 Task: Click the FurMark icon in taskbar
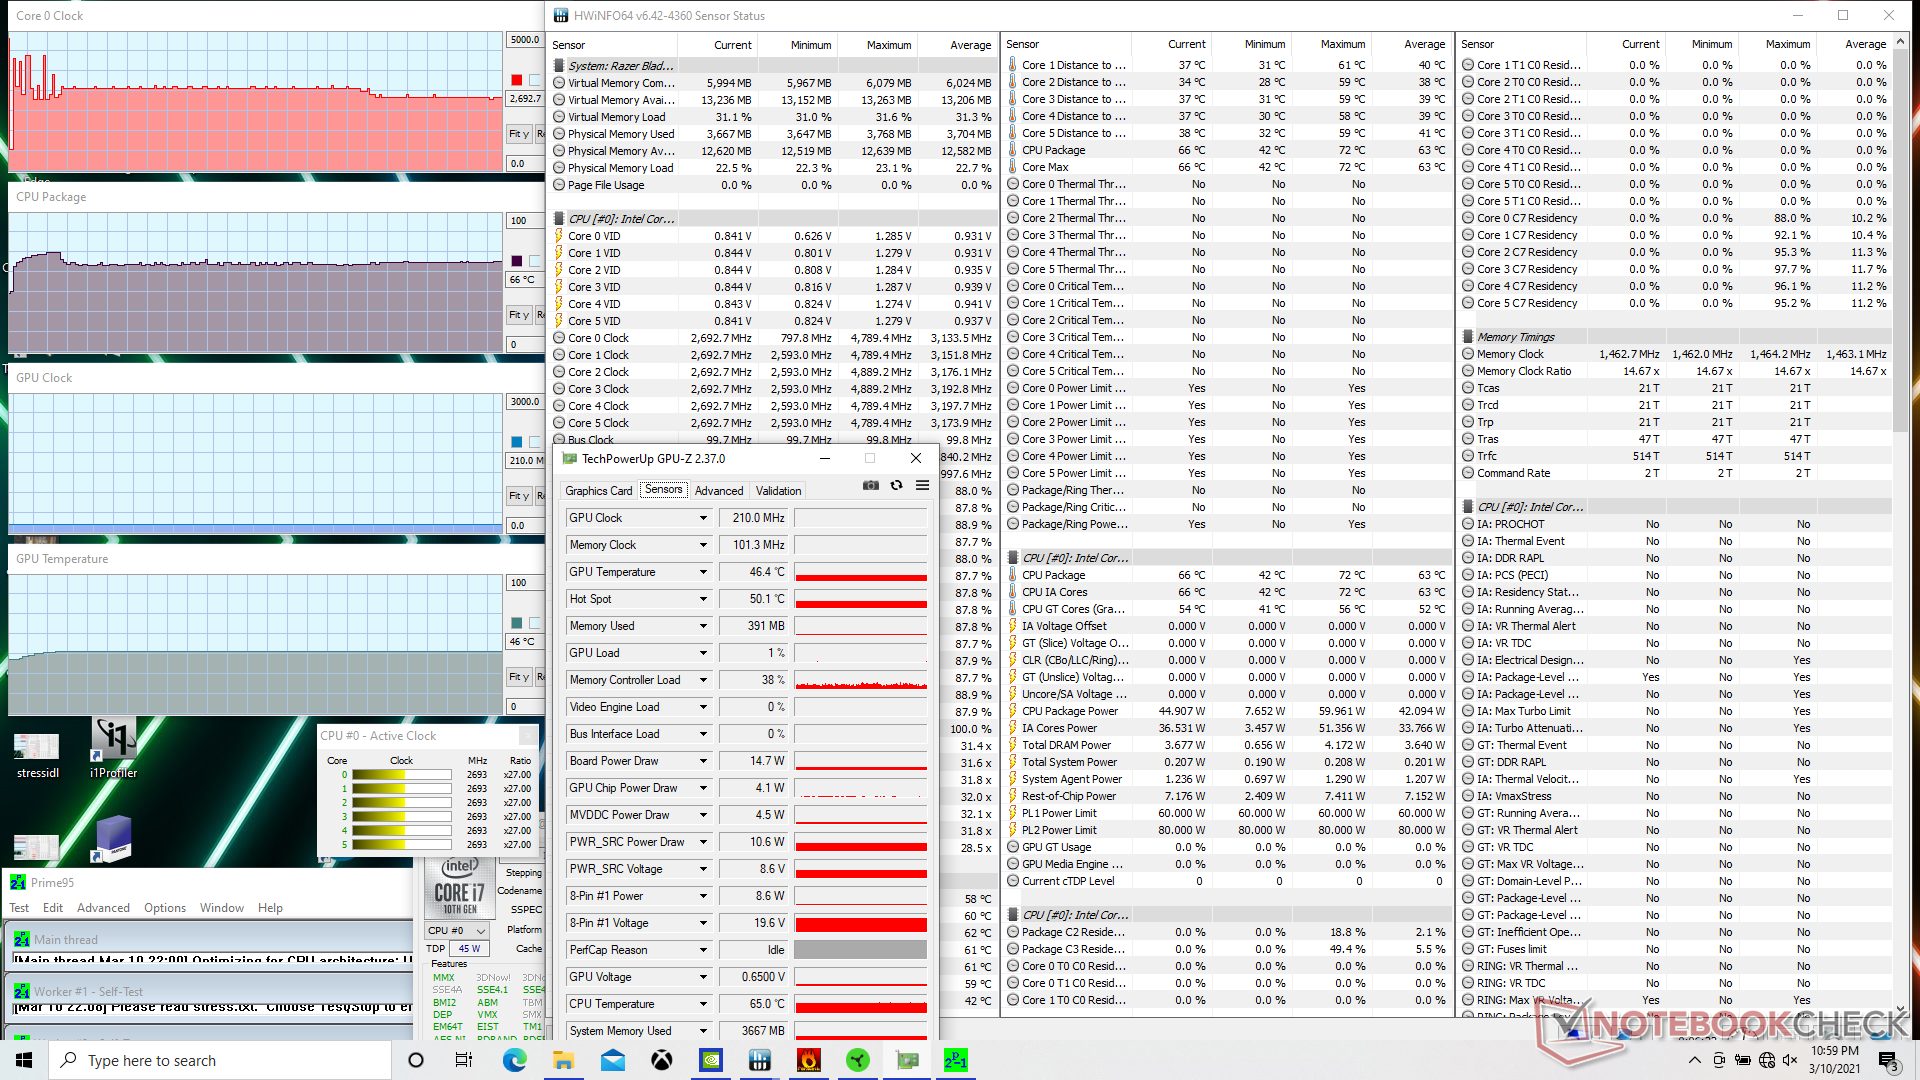tap(809, 1060)
